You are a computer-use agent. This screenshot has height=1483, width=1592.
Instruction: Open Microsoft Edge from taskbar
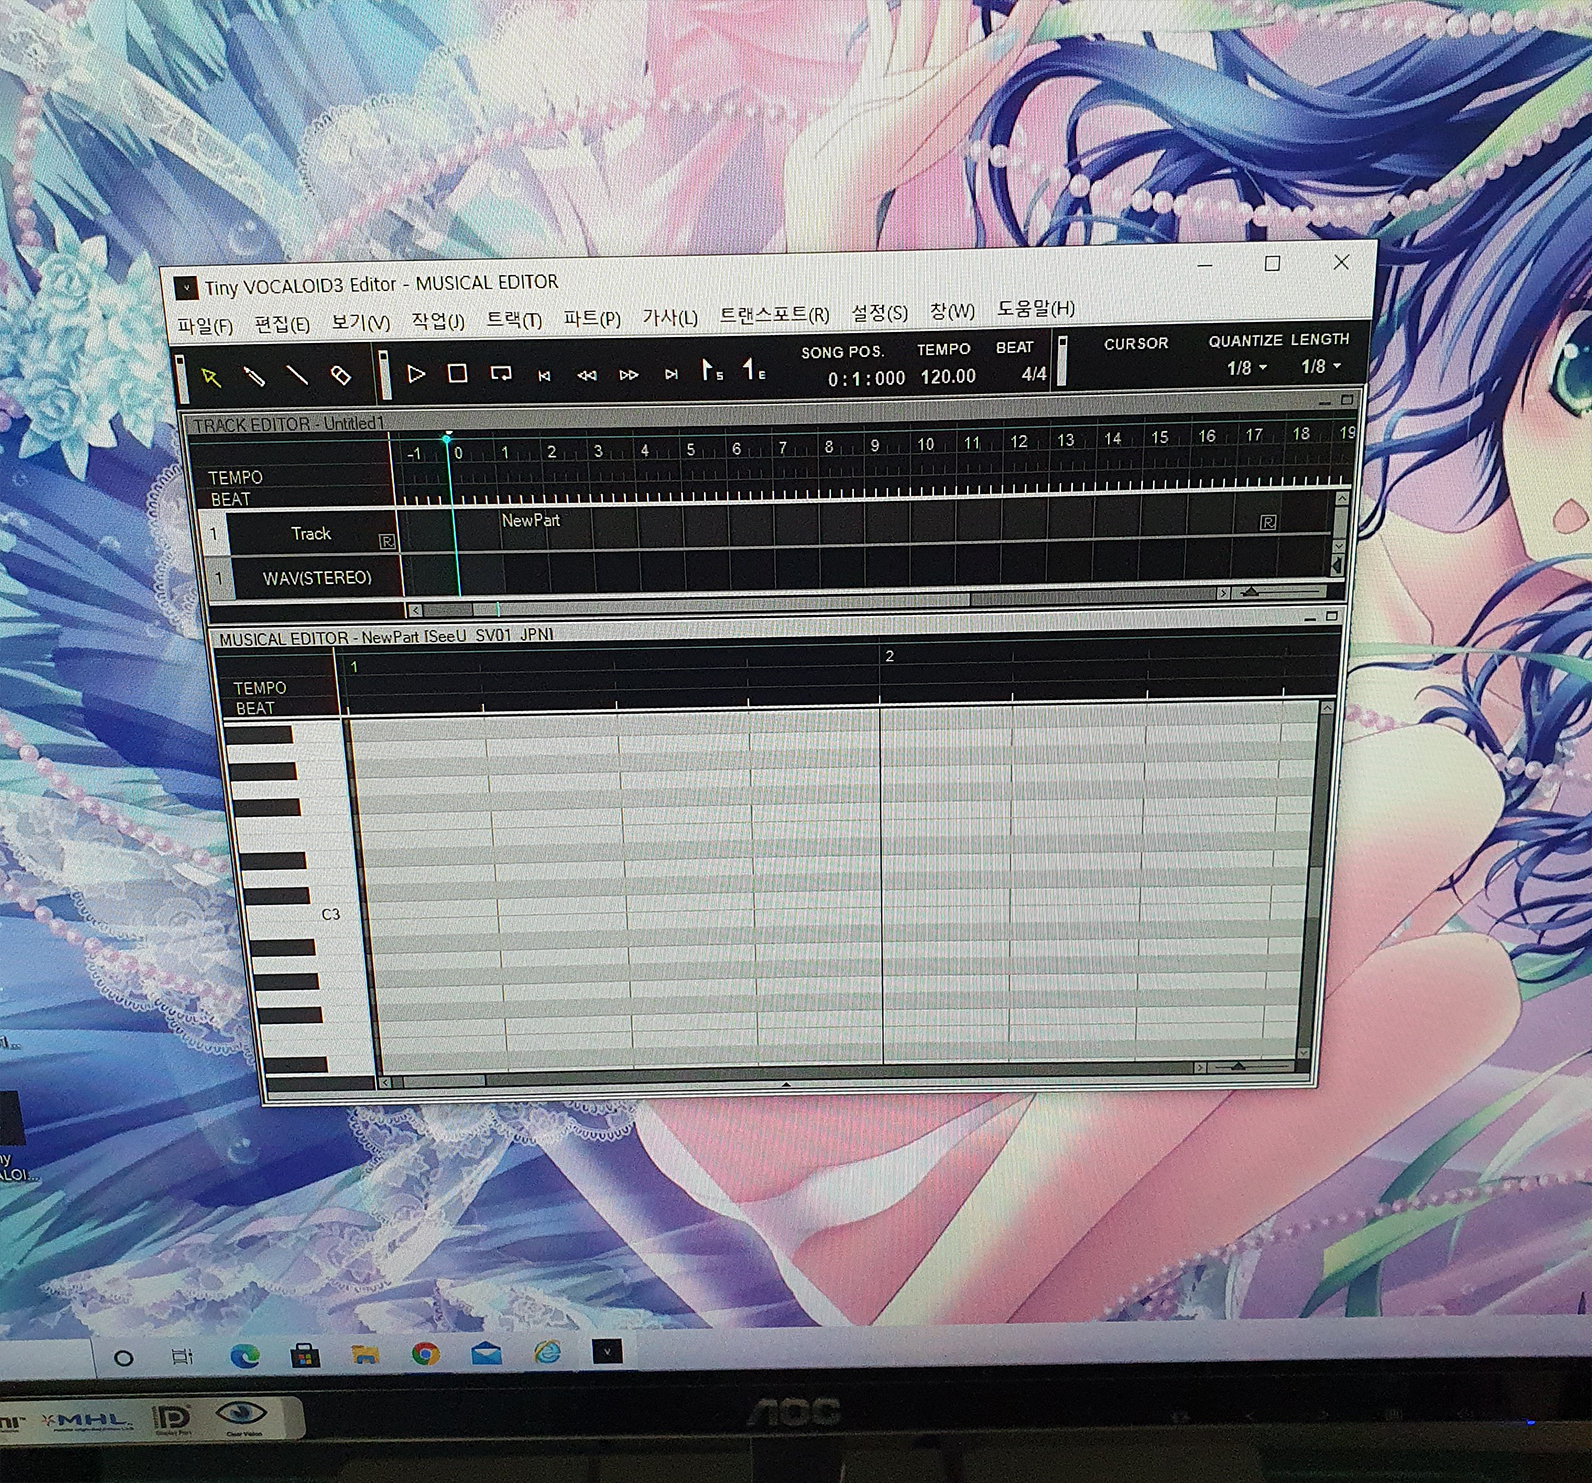click(245, 1356)
